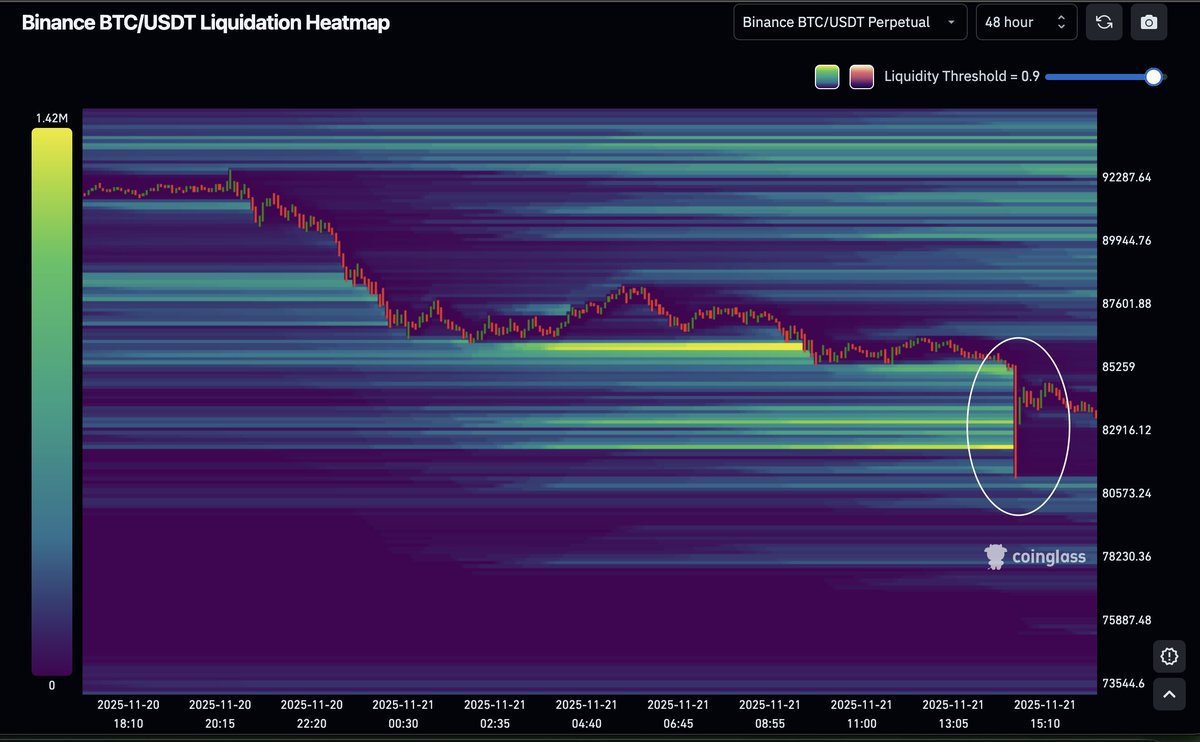This screenshot has height=742, width=1200.
Task: Click the 80573.24 price axis label
Action: (x=1127, y=493)
